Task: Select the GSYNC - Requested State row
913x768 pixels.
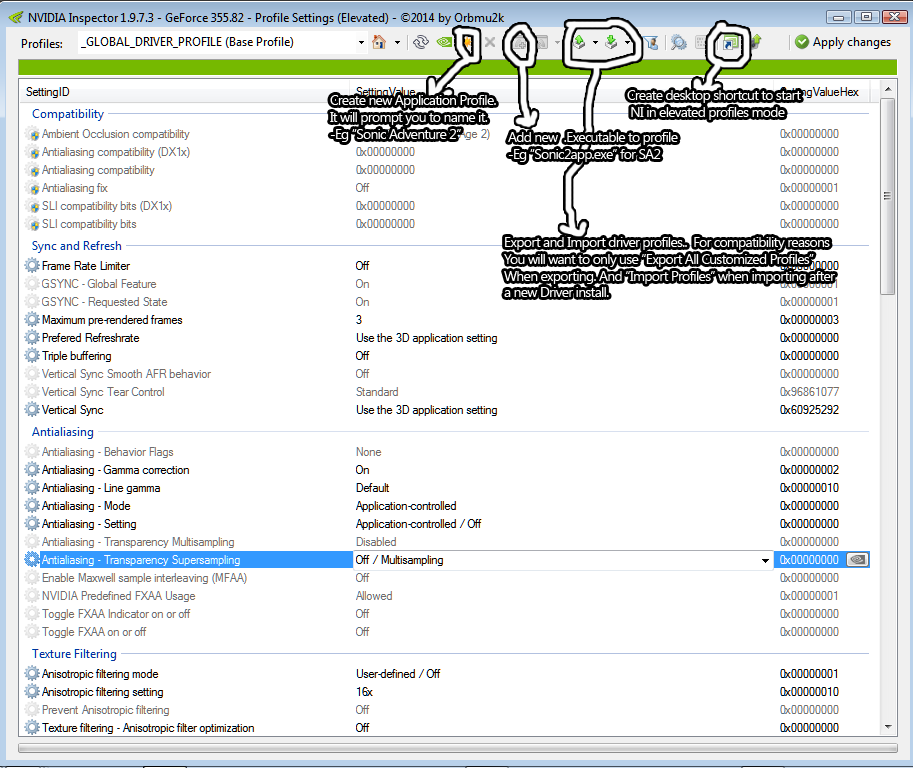Action: [x=104, y=302]
